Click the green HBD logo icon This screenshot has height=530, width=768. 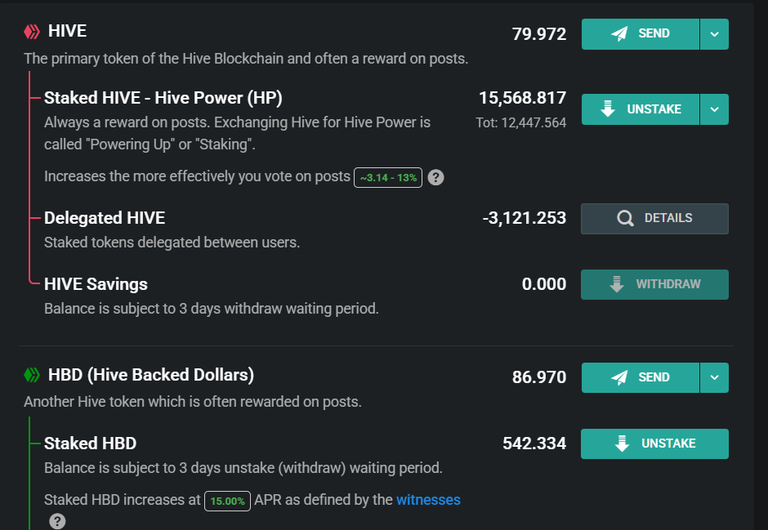click(x=32, y=375)
